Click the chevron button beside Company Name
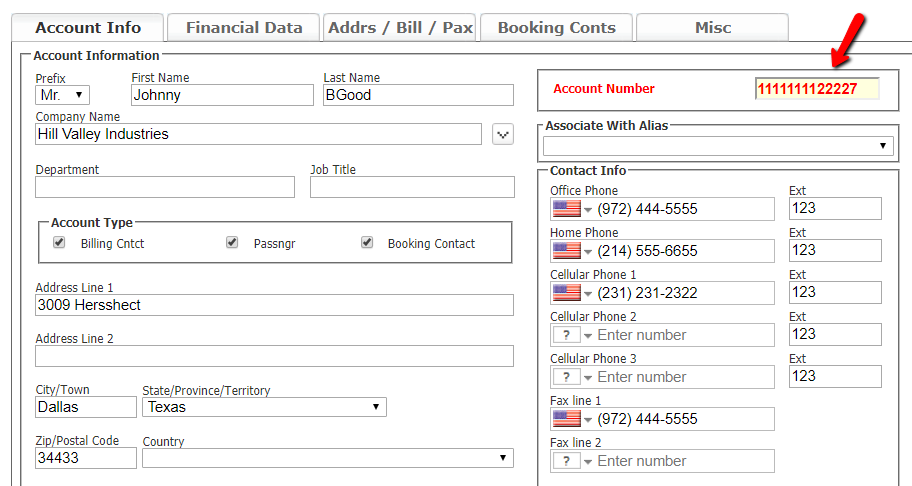The height and width of the screenshot is (486, 912). coord(503,134)
